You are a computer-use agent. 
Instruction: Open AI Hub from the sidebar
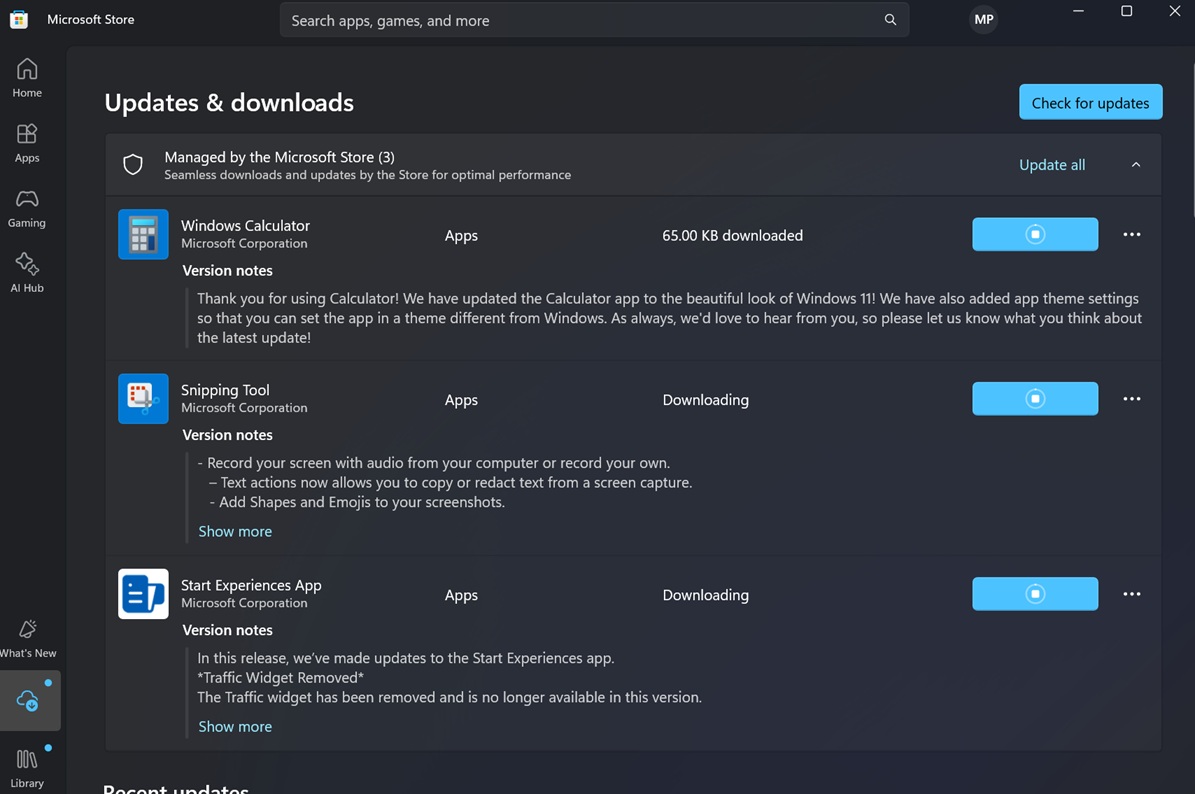[x=27, y=273]
